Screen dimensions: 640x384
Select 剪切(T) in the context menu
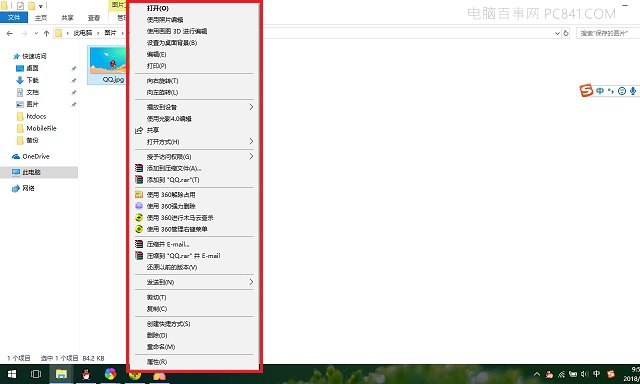tap(156, 297)
